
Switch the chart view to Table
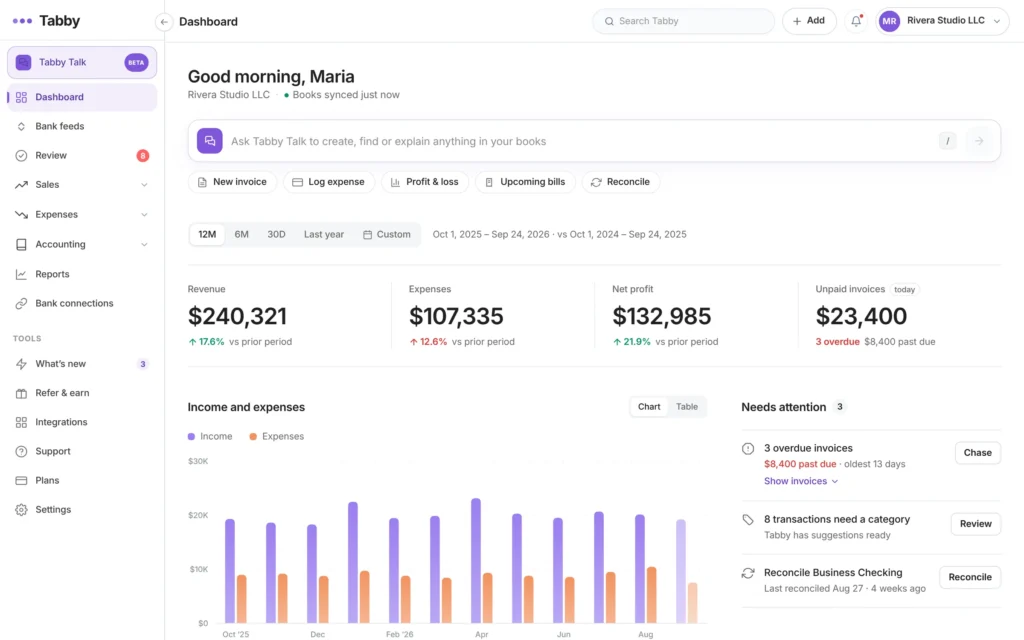pyautogui.click(x=686, y=407)
